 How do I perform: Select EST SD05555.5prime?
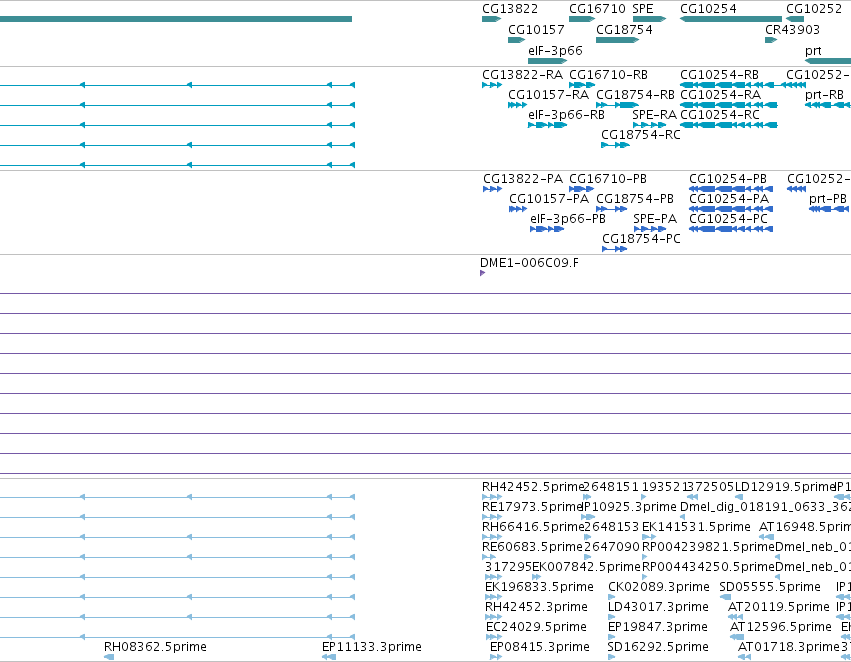pyautogui.click(x=725, y=597)
